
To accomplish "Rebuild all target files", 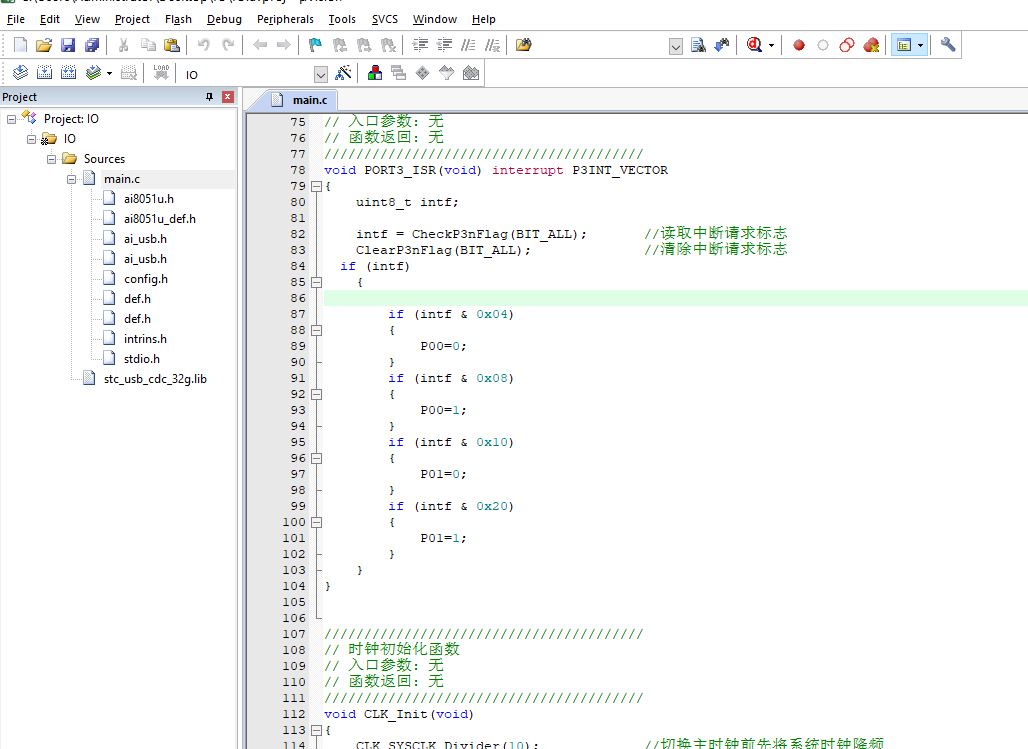I will 68,73.
